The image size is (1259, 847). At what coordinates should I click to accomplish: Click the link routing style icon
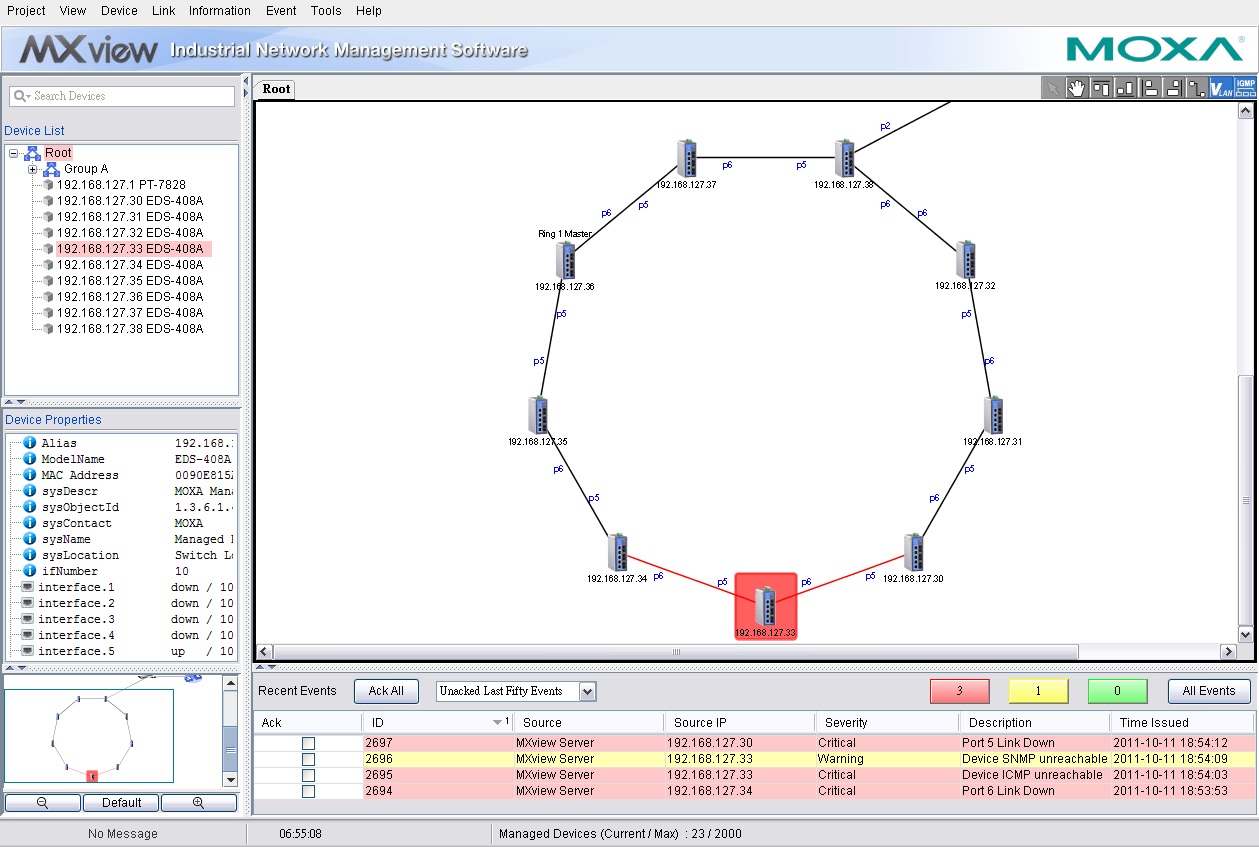coord(1197,88)
